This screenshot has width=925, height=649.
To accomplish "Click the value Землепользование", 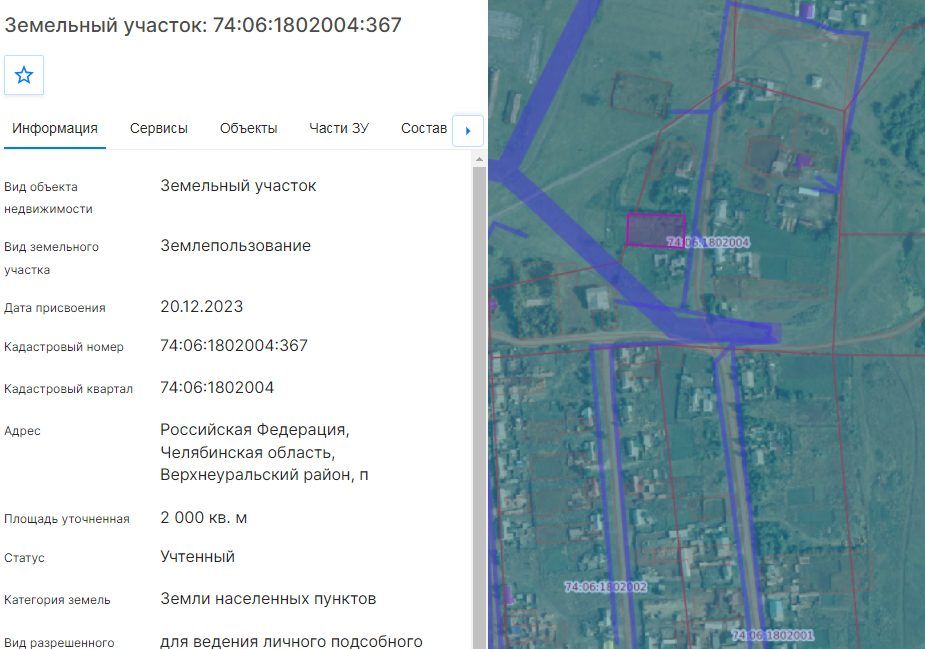I will coord(235,245).
